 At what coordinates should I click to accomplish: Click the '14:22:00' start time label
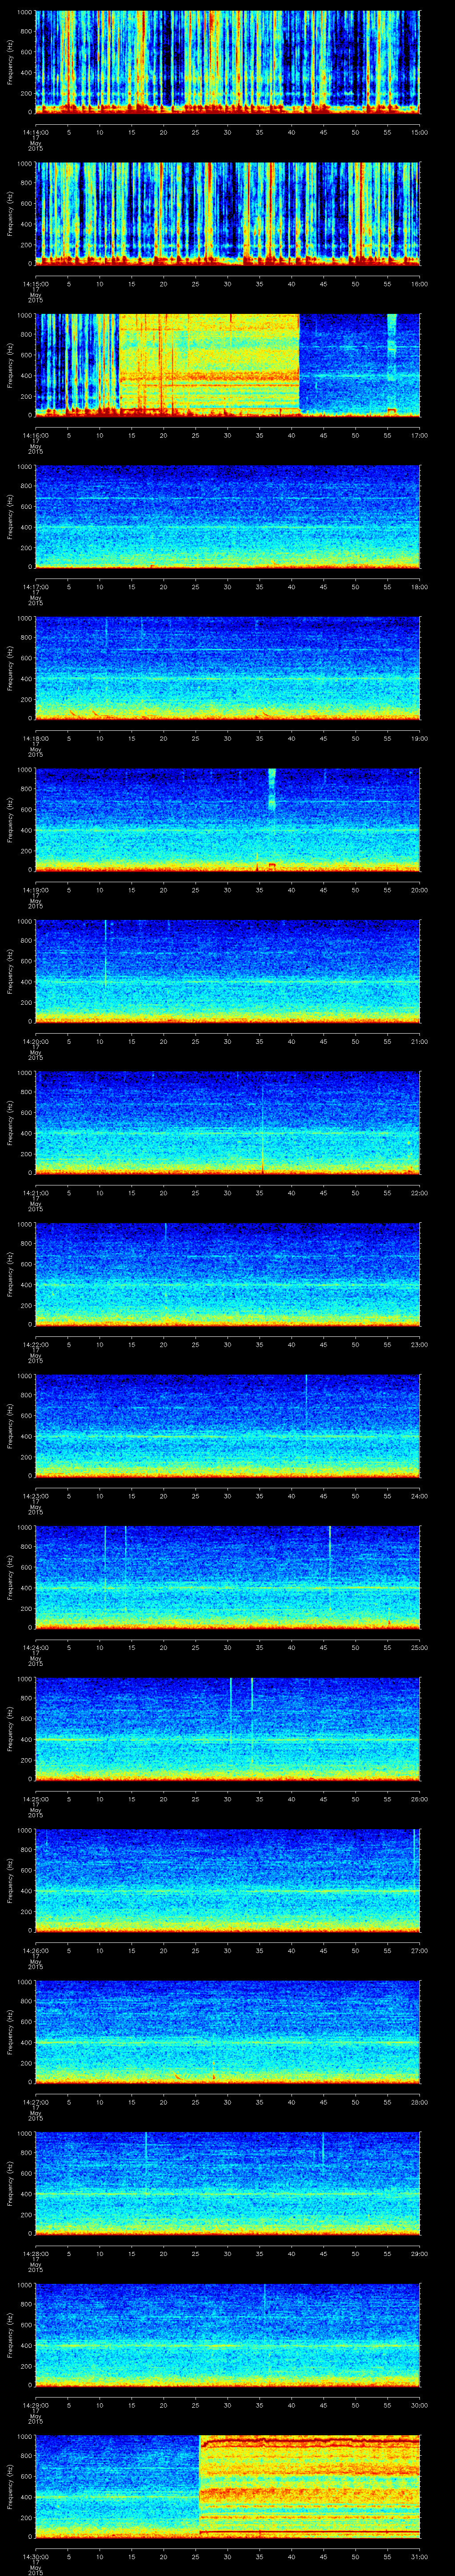point(36,1344)
